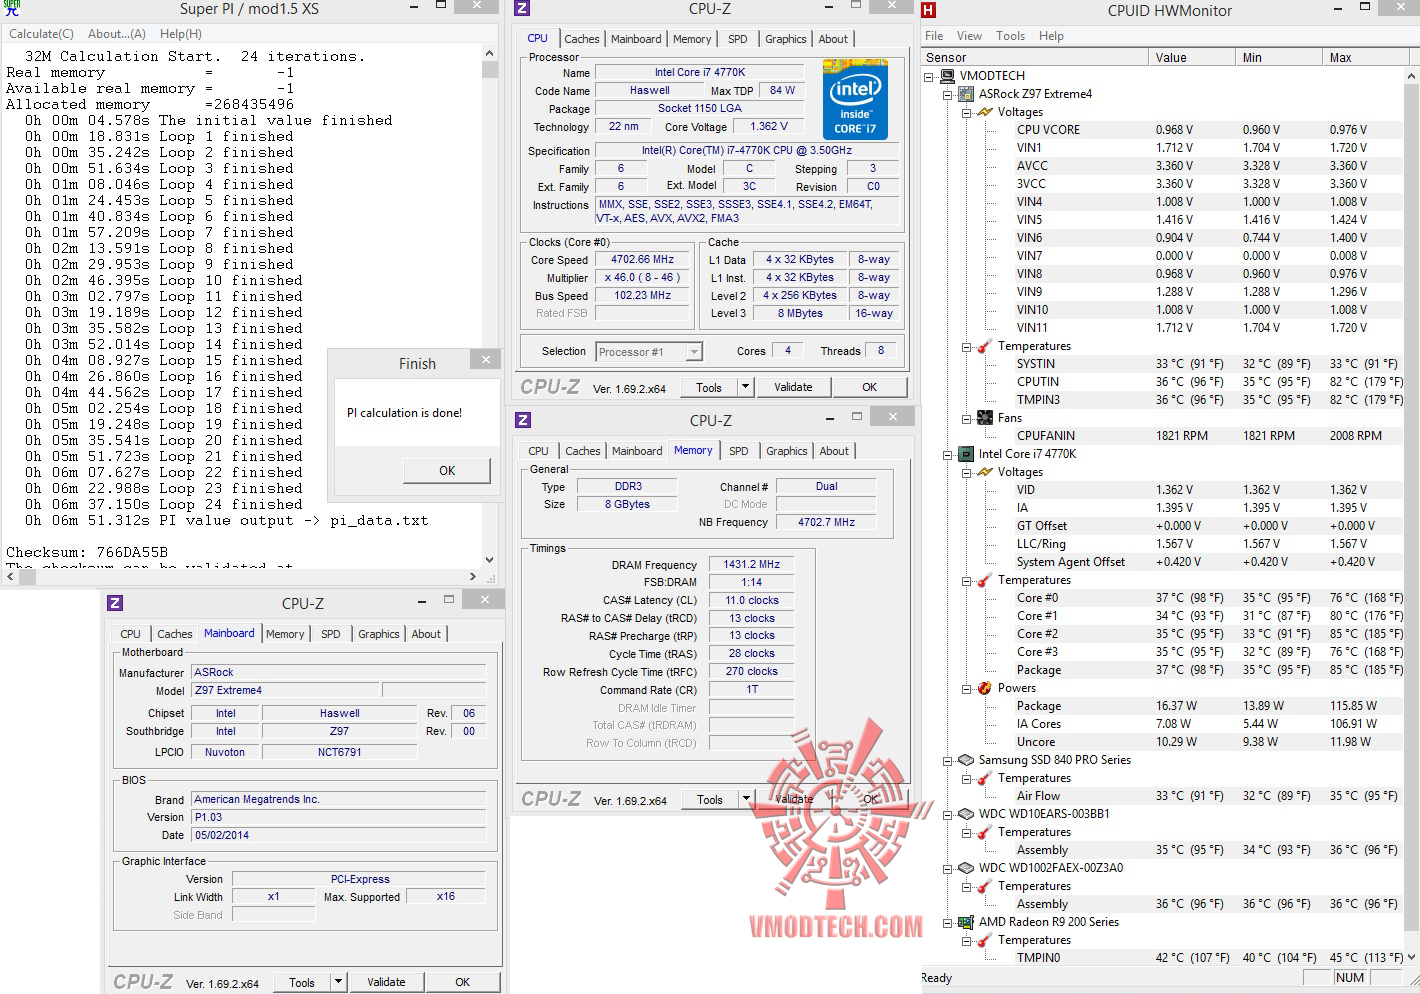Click the ASRock Z97 Extreme4 motherboard icon
The image size is (1420, 994).
966,94
